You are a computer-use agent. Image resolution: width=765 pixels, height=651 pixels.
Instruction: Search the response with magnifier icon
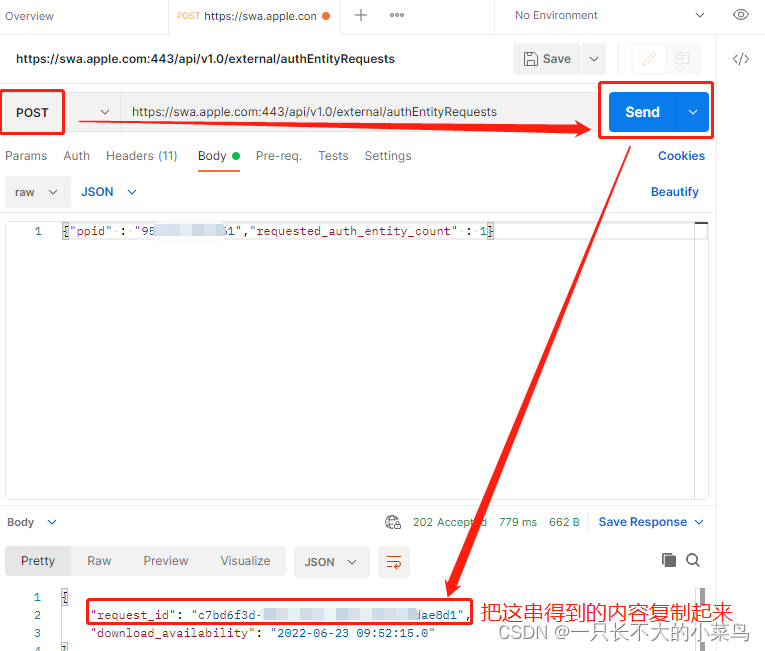pos(693,560)
